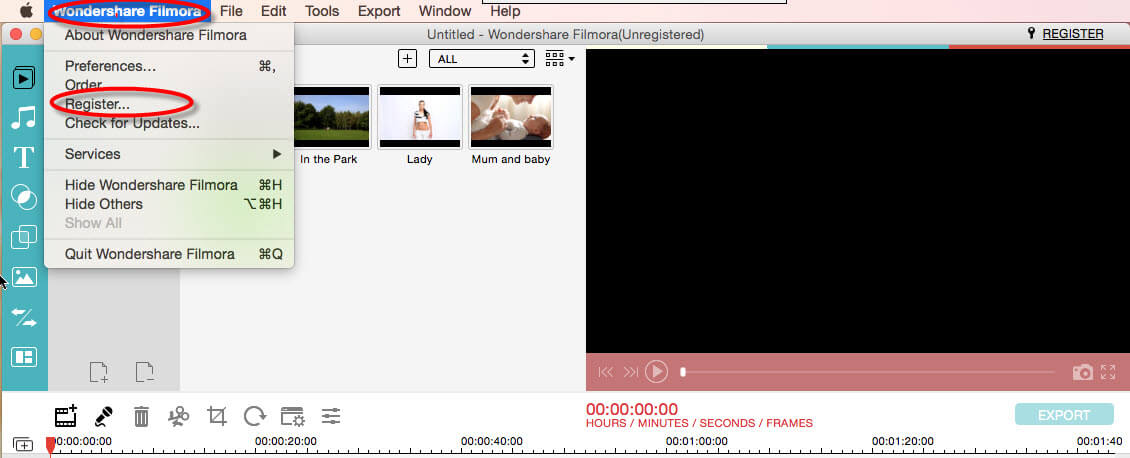Open the Filters overlapping circles icon
The height and width of the screenshot is (458, 1130).
click(24, 197)
